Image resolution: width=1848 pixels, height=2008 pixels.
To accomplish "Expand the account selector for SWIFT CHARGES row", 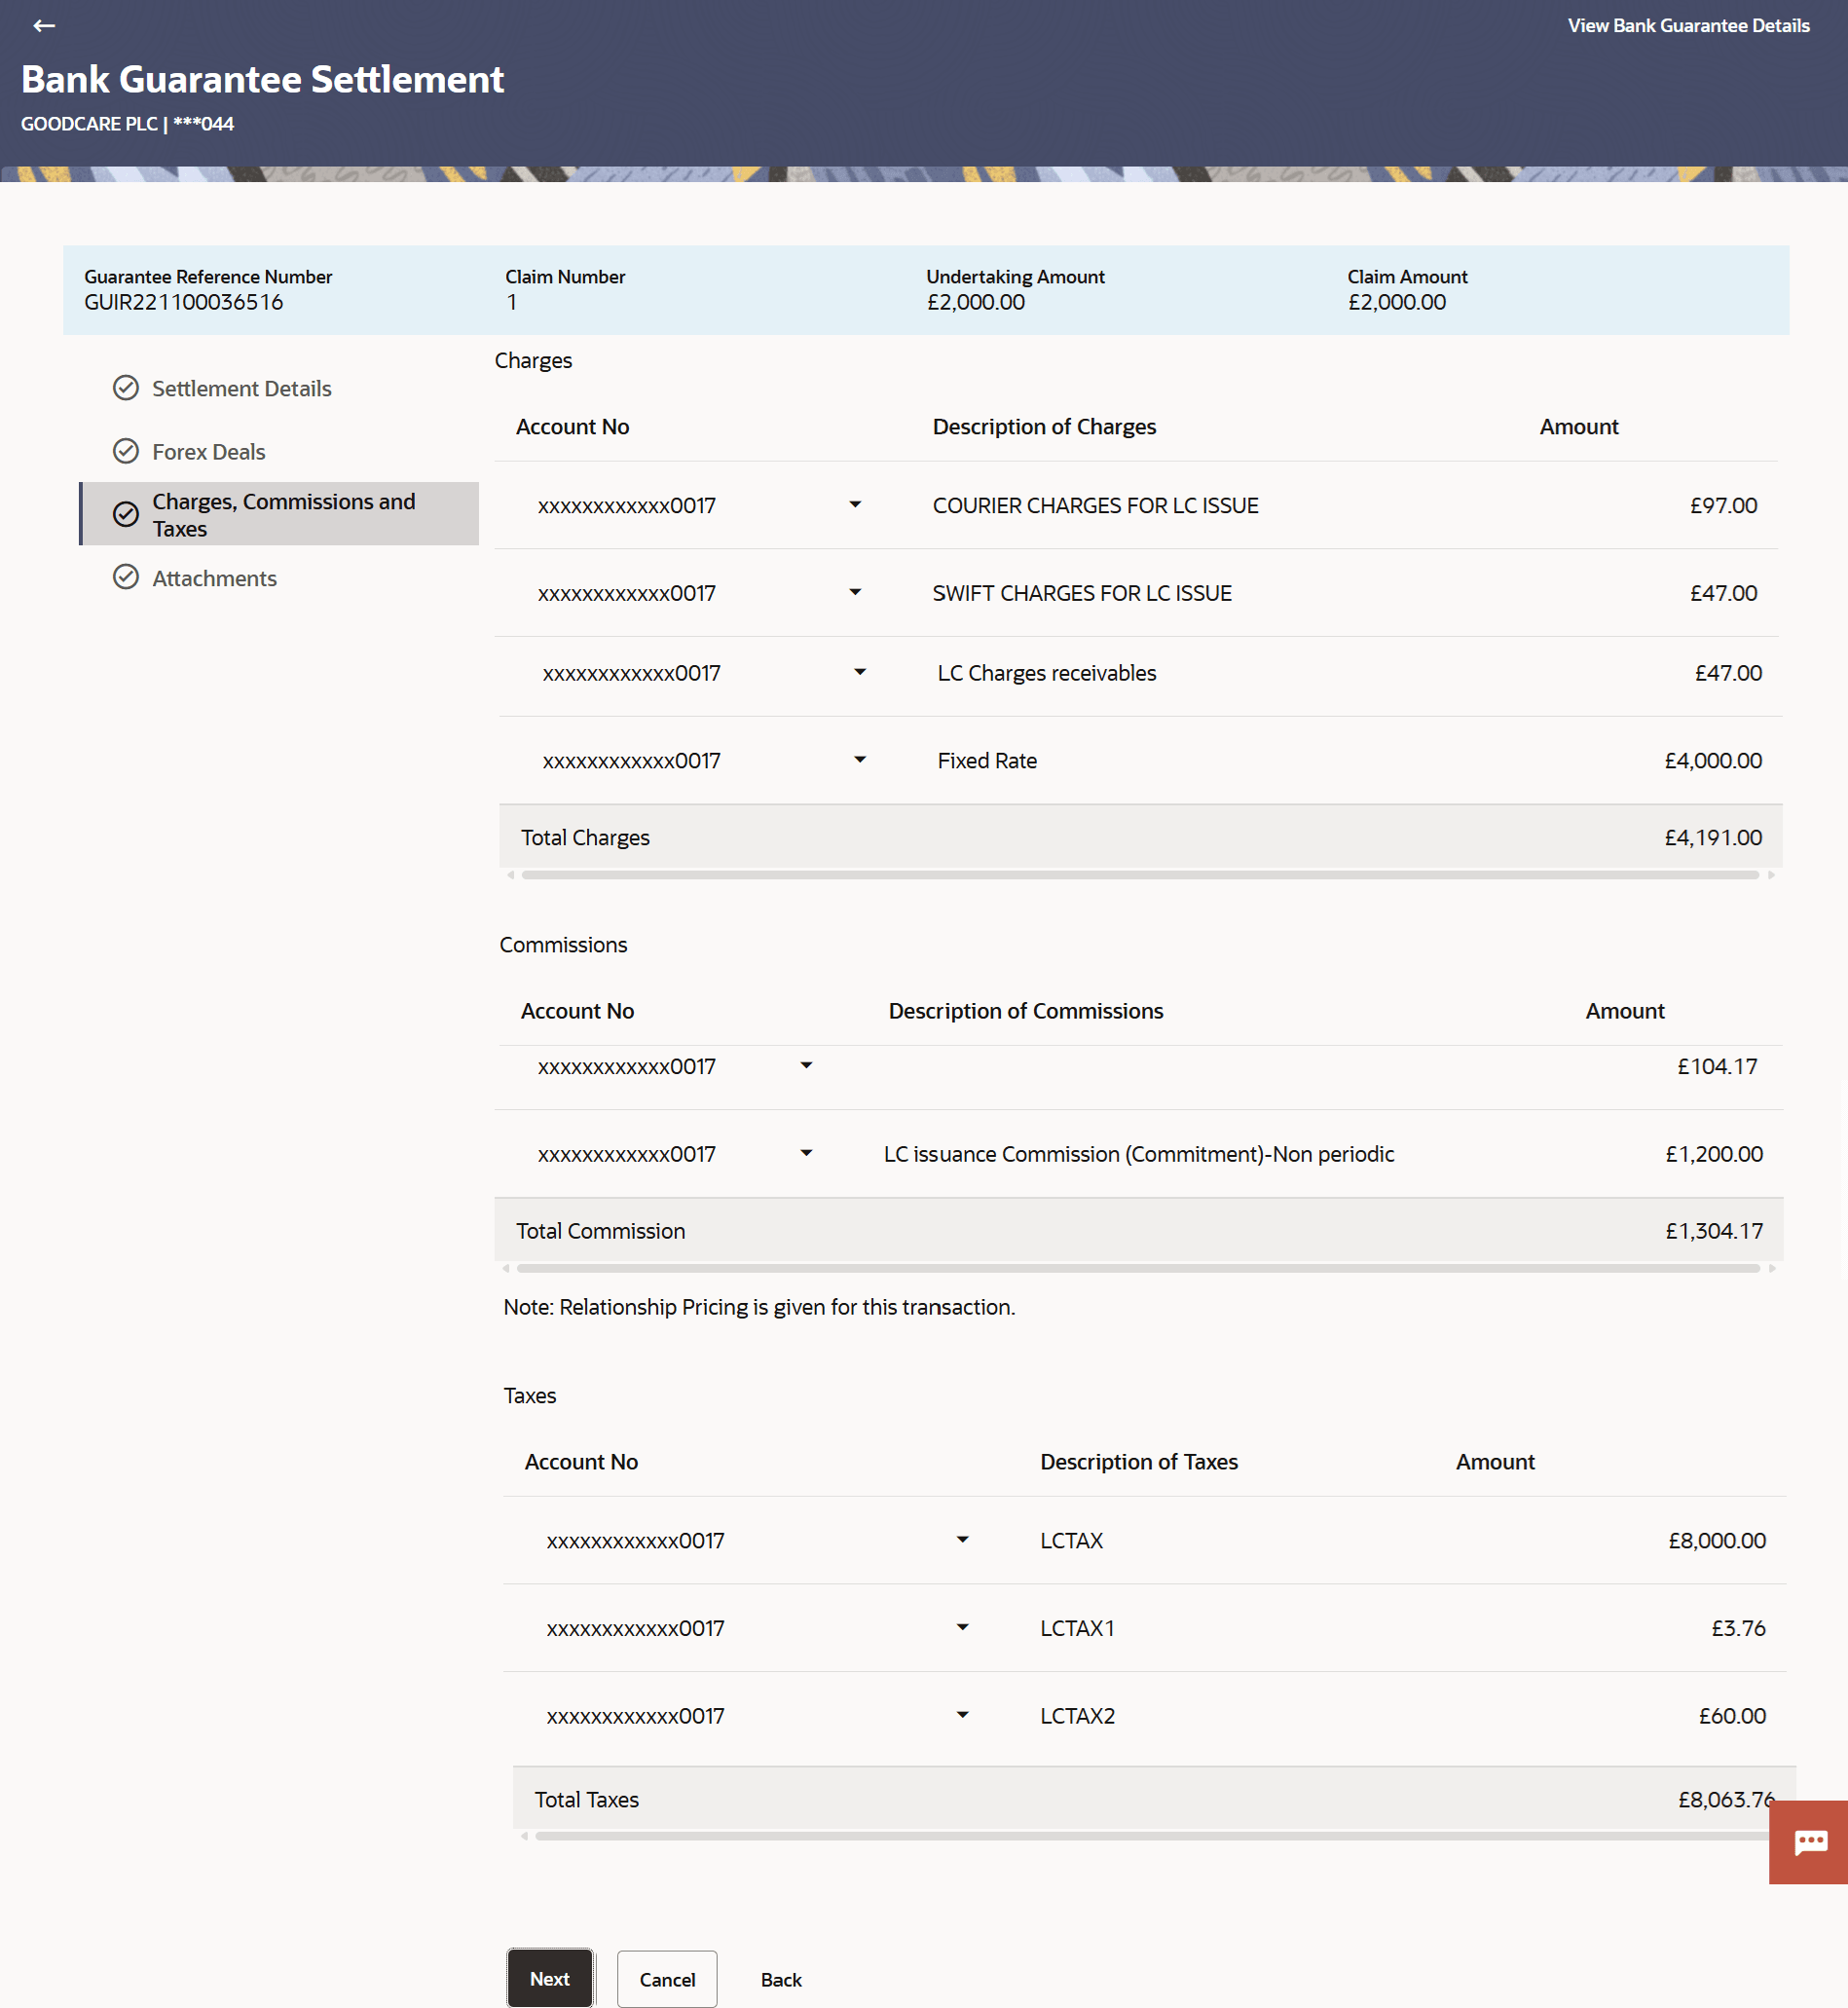I will point(855,592).
